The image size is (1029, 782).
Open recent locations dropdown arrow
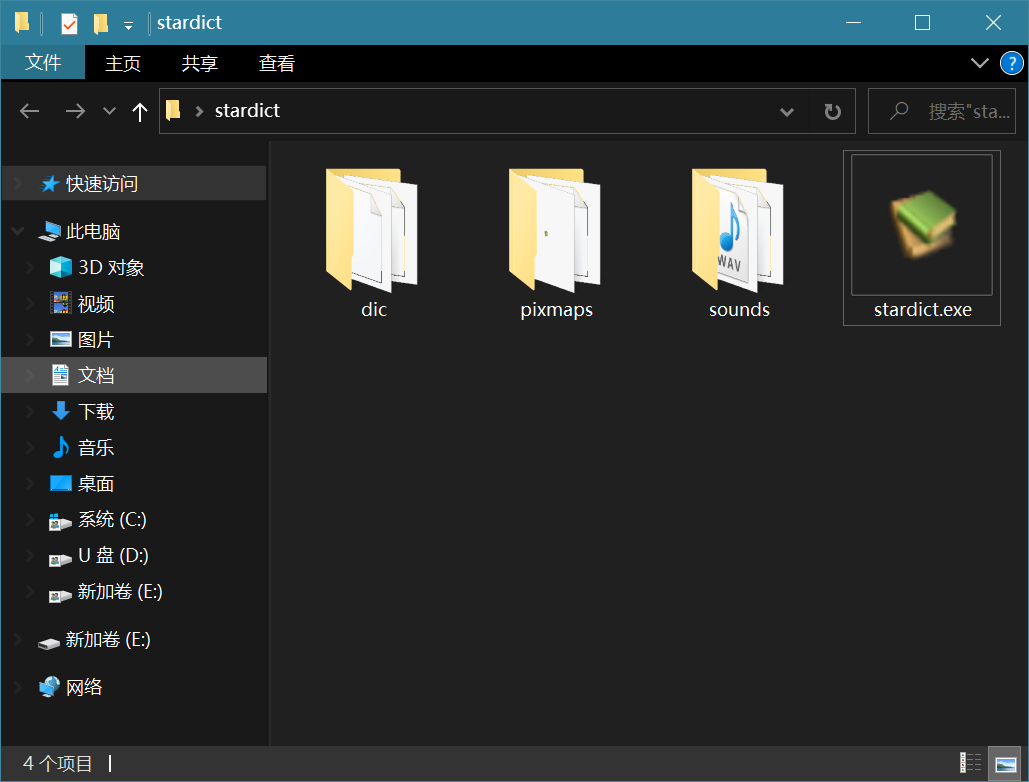(x=110, y=111)
